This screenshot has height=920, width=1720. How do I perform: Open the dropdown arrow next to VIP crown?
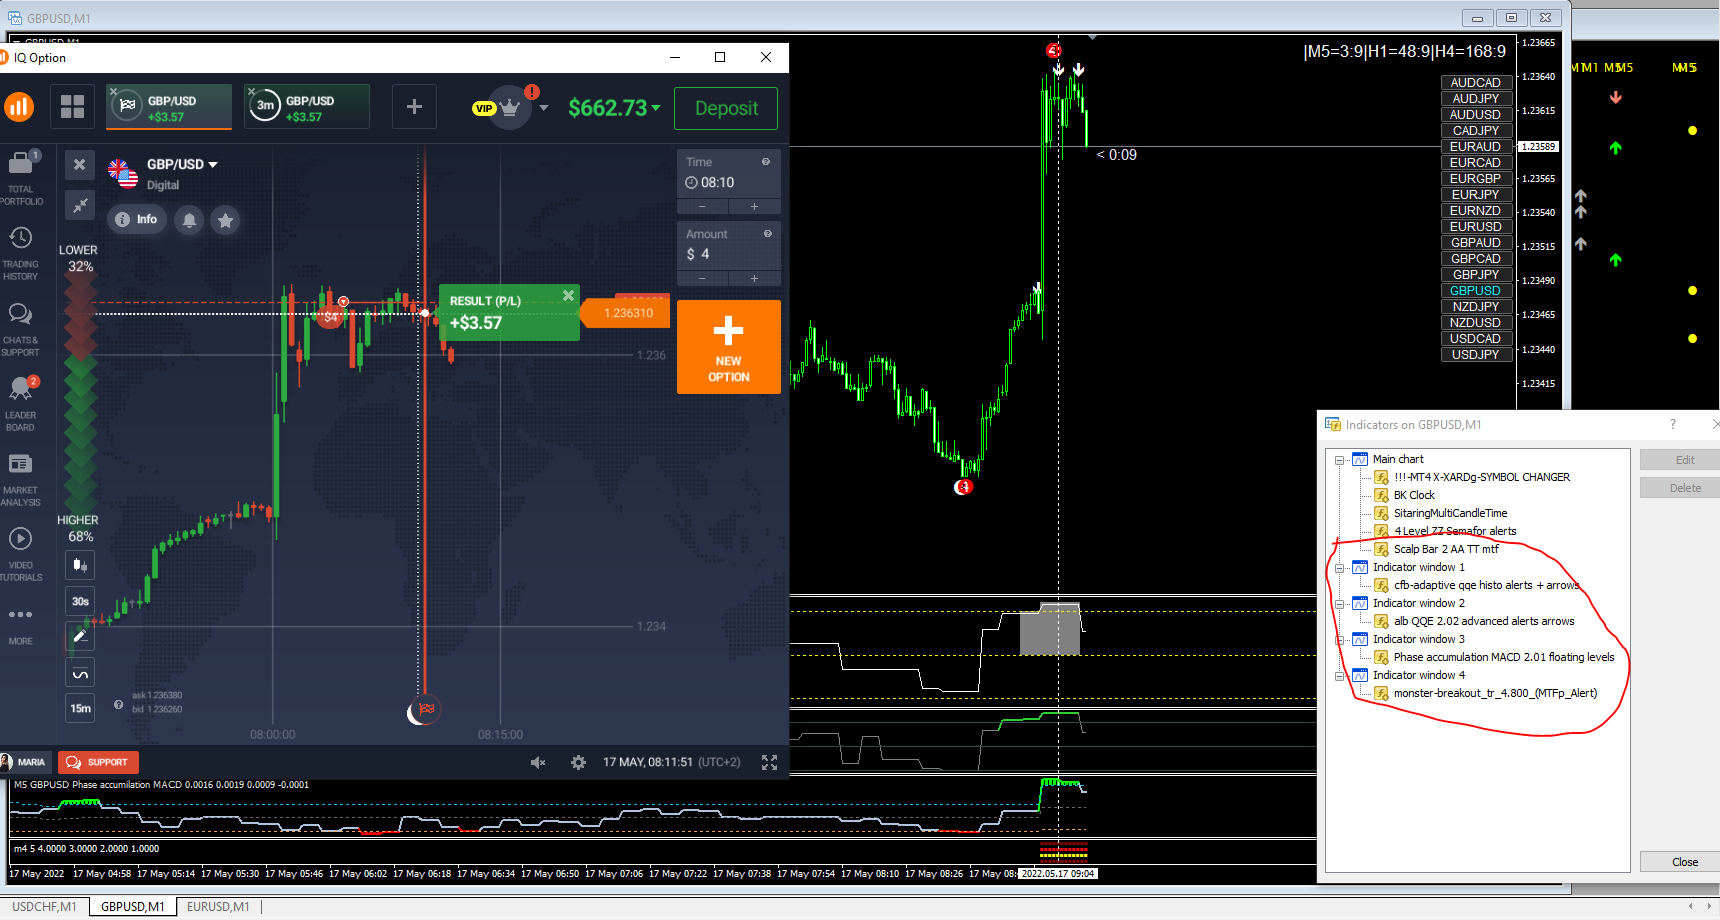tap(544, 108)
